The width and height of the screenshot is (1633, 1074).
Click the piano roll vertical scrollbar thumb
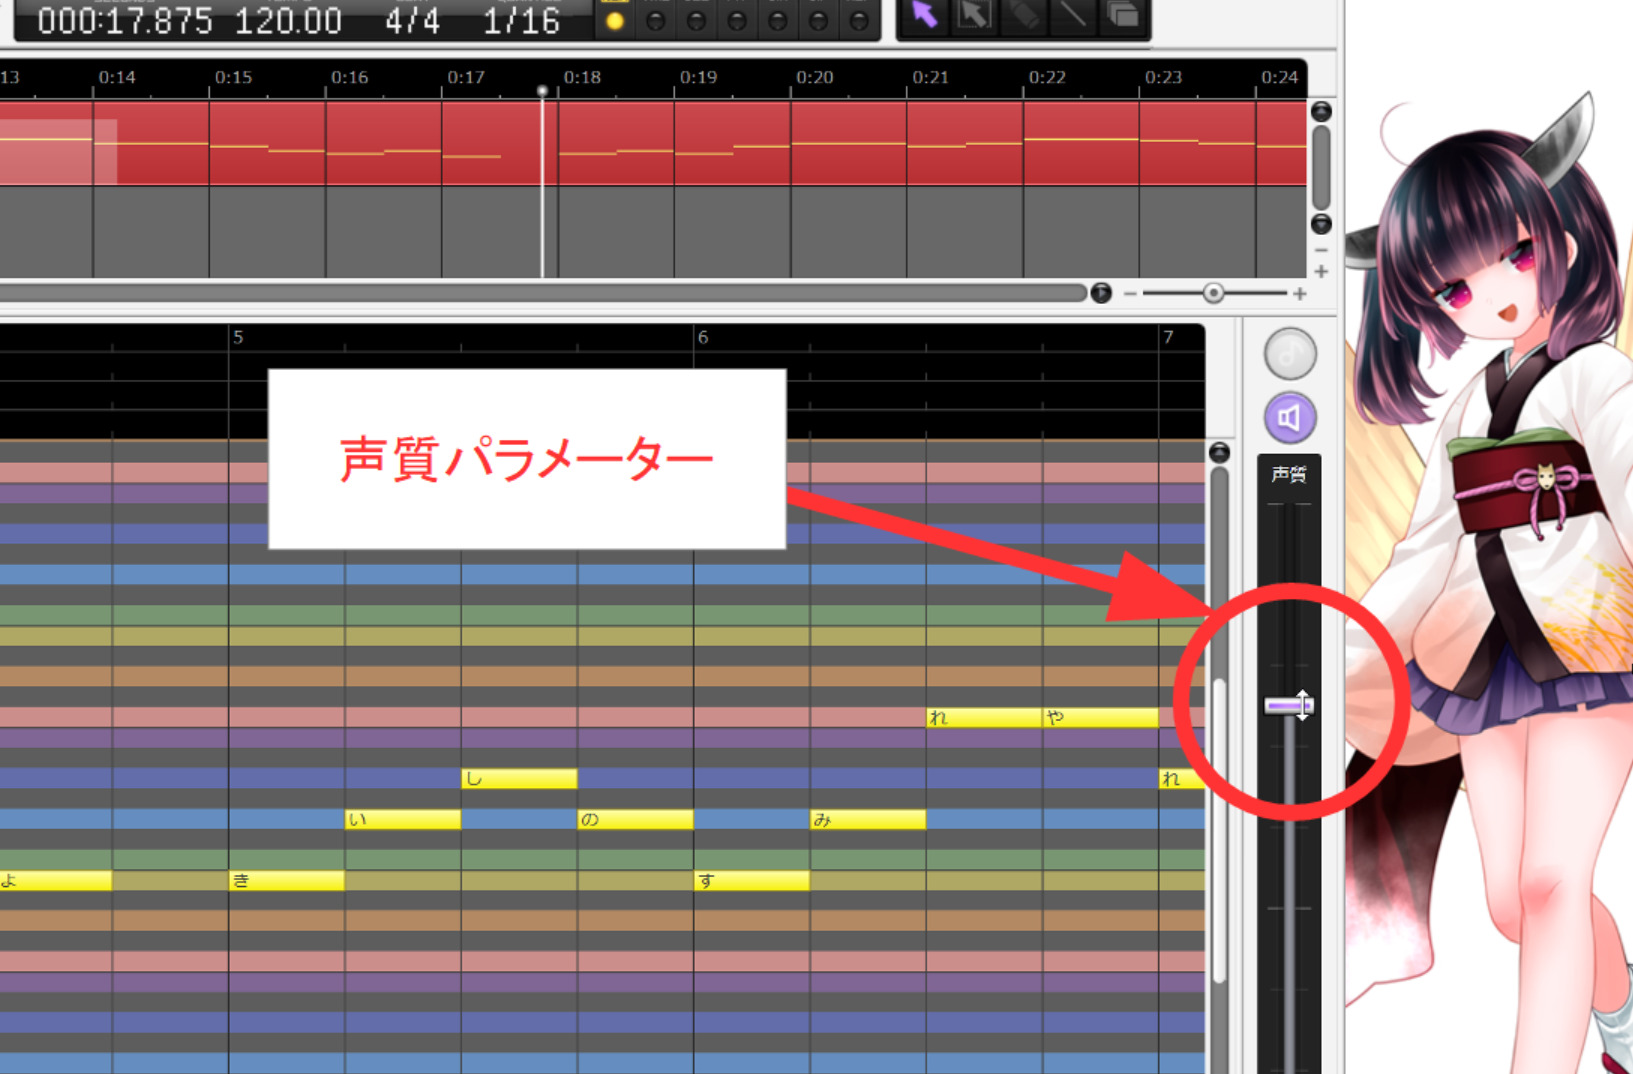click(1219, 832)
